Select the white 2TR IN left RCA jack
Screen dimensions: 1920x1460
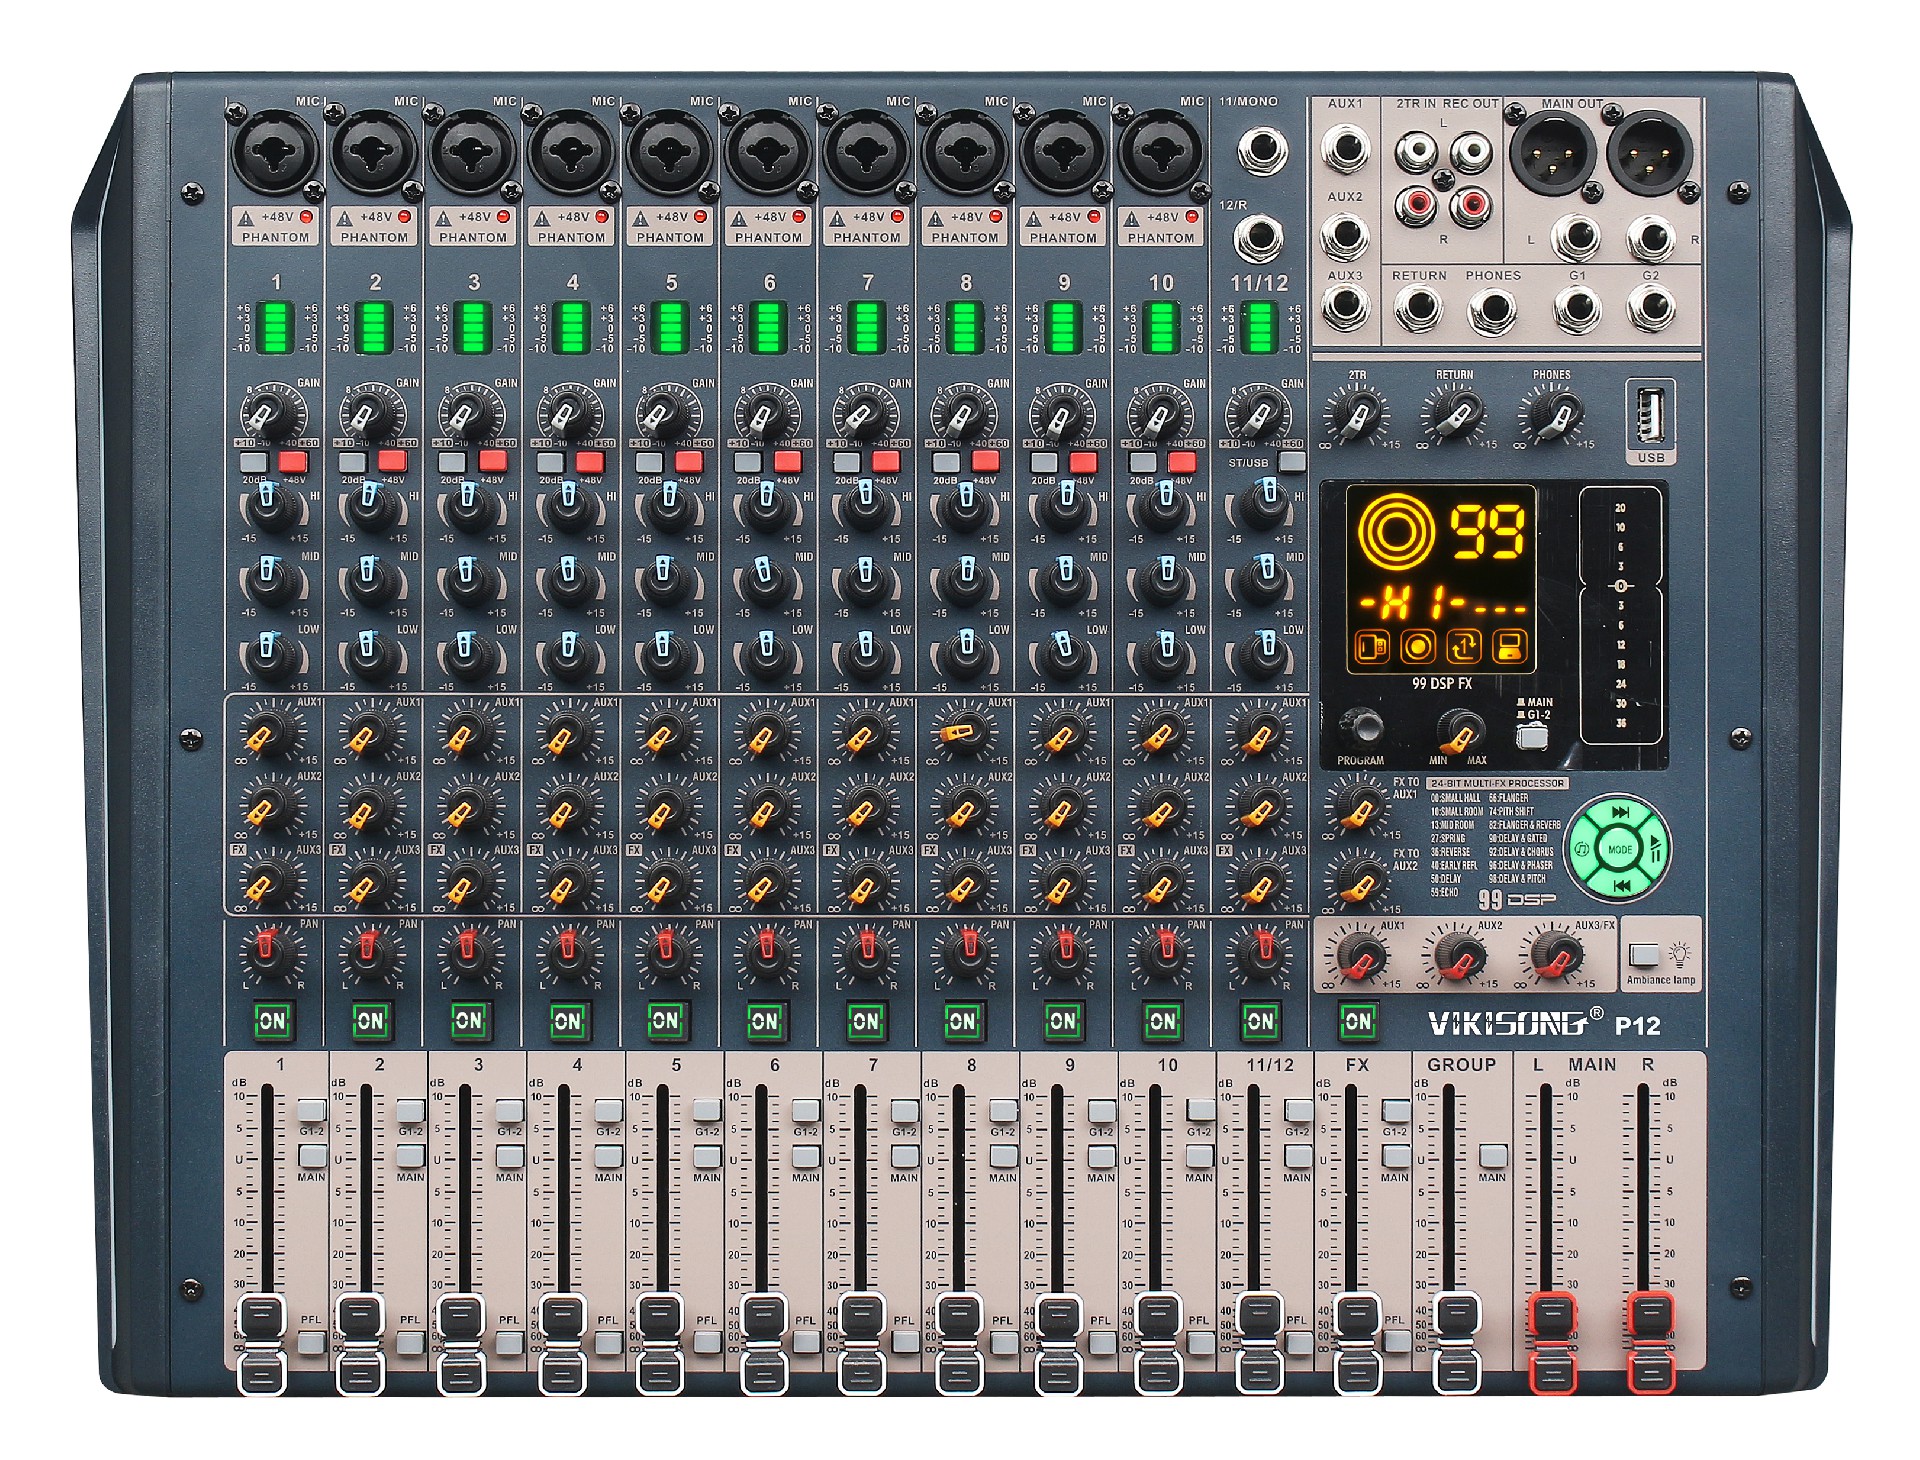point(1416,152)
